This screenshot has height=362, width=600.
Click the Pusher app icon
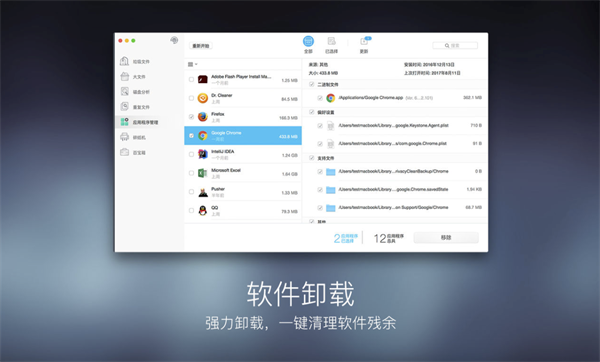point(203,192)
